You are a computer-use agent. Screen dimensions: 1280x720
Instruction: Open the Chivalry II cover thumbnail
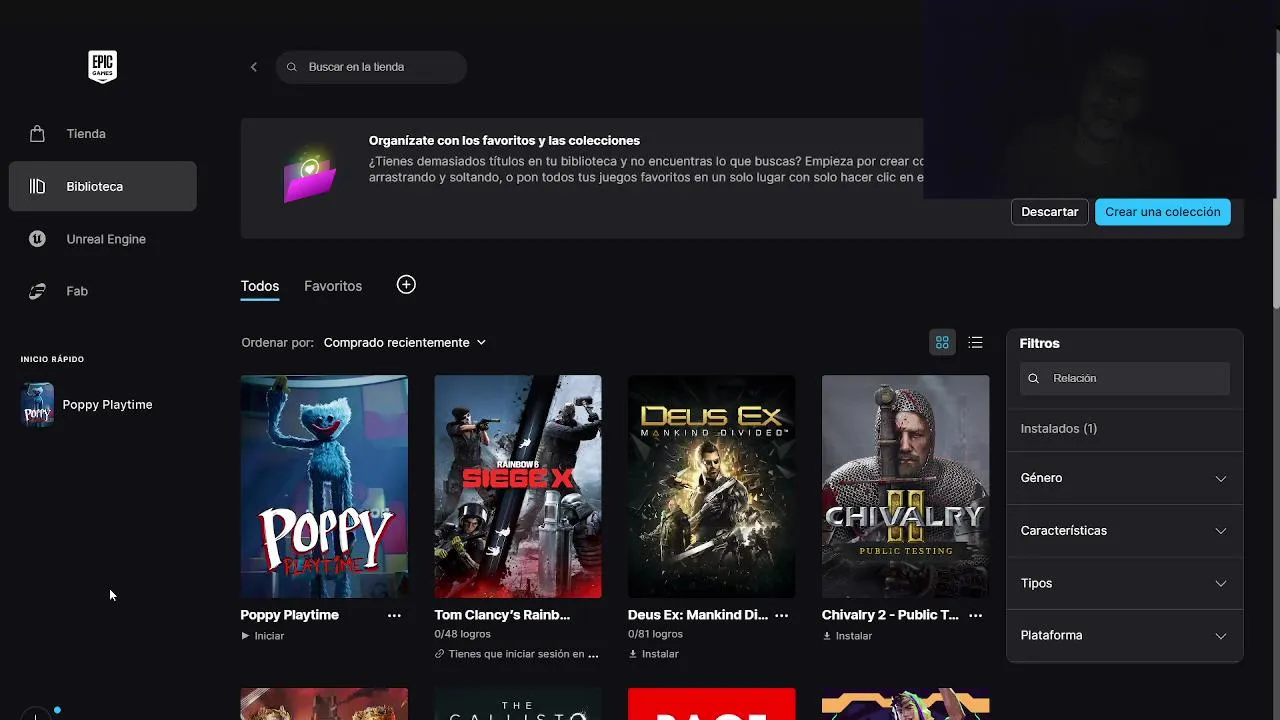click(905, 487)
